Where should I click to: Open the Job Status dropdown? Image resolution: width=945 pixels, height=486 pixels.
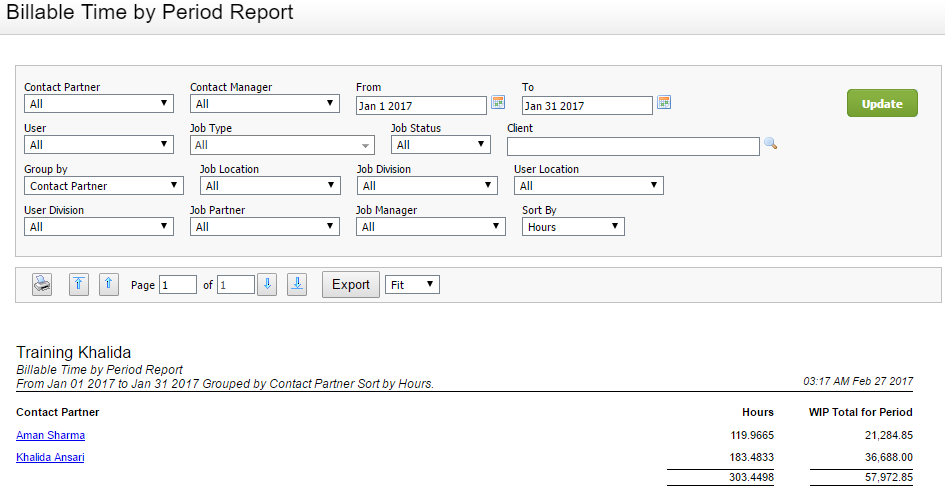coord(441,145)
